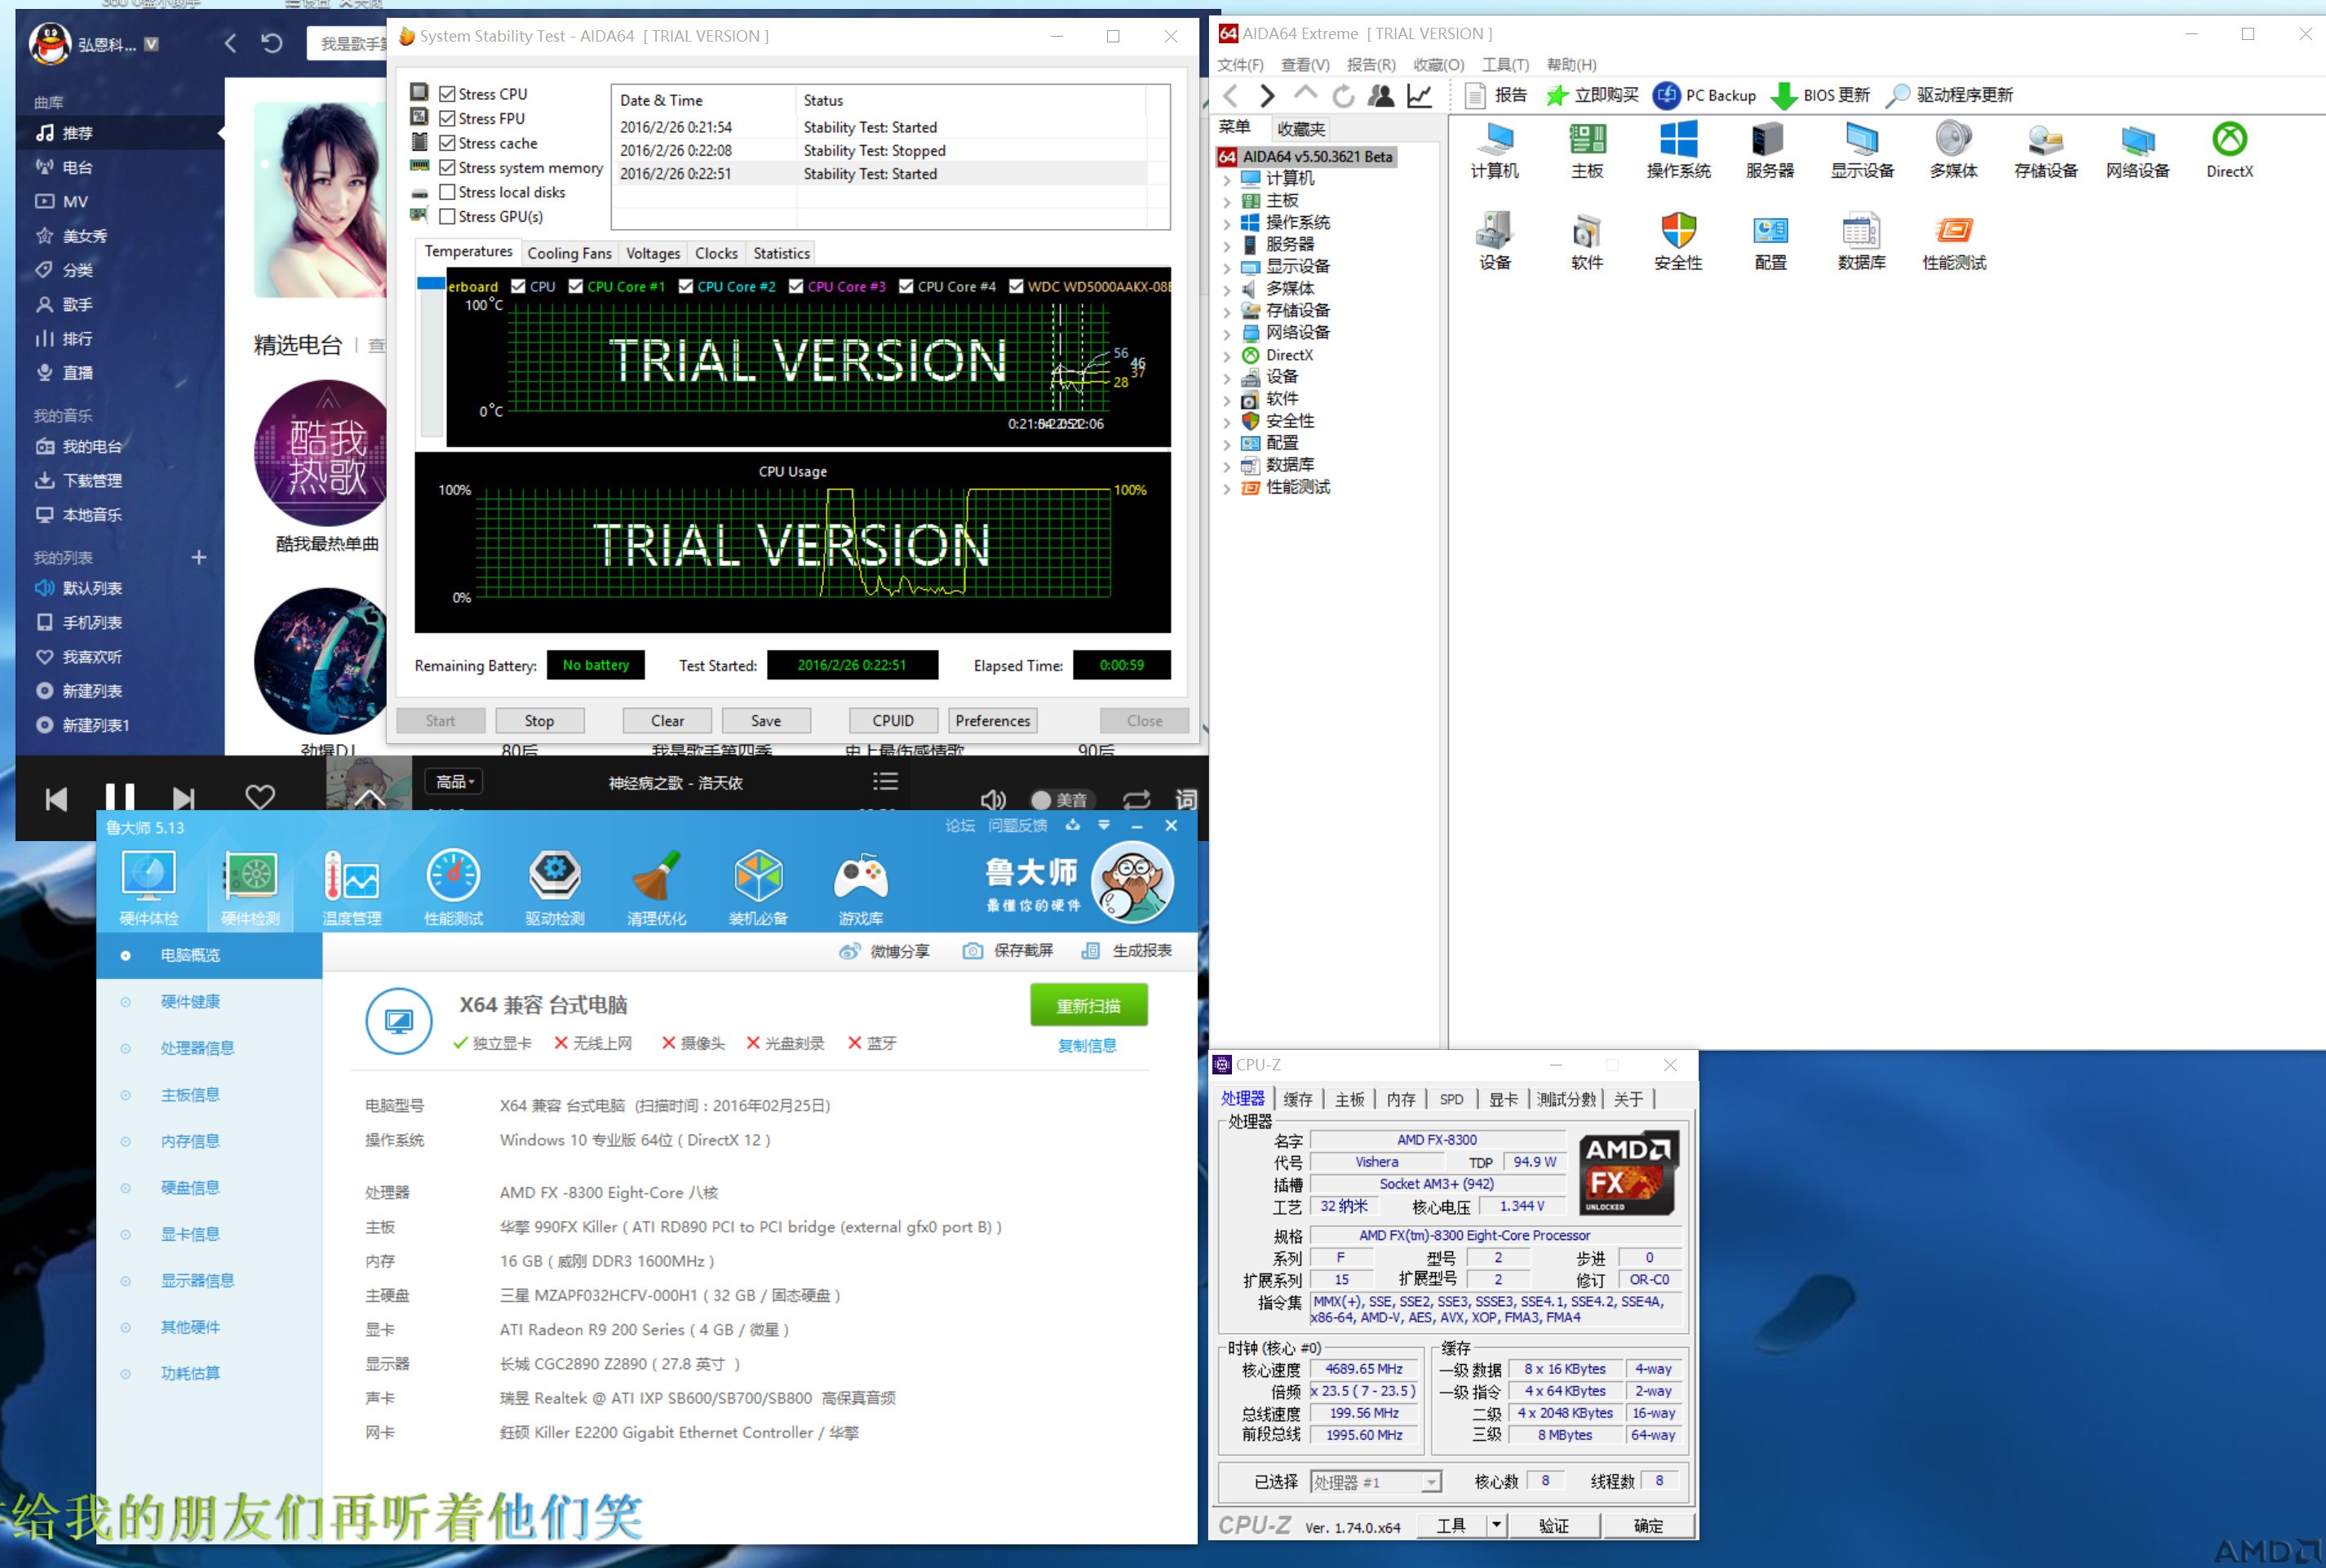
Task: Click the Stop button in System Stability Test
Action: pyautogui.click(x=539, y=720)
